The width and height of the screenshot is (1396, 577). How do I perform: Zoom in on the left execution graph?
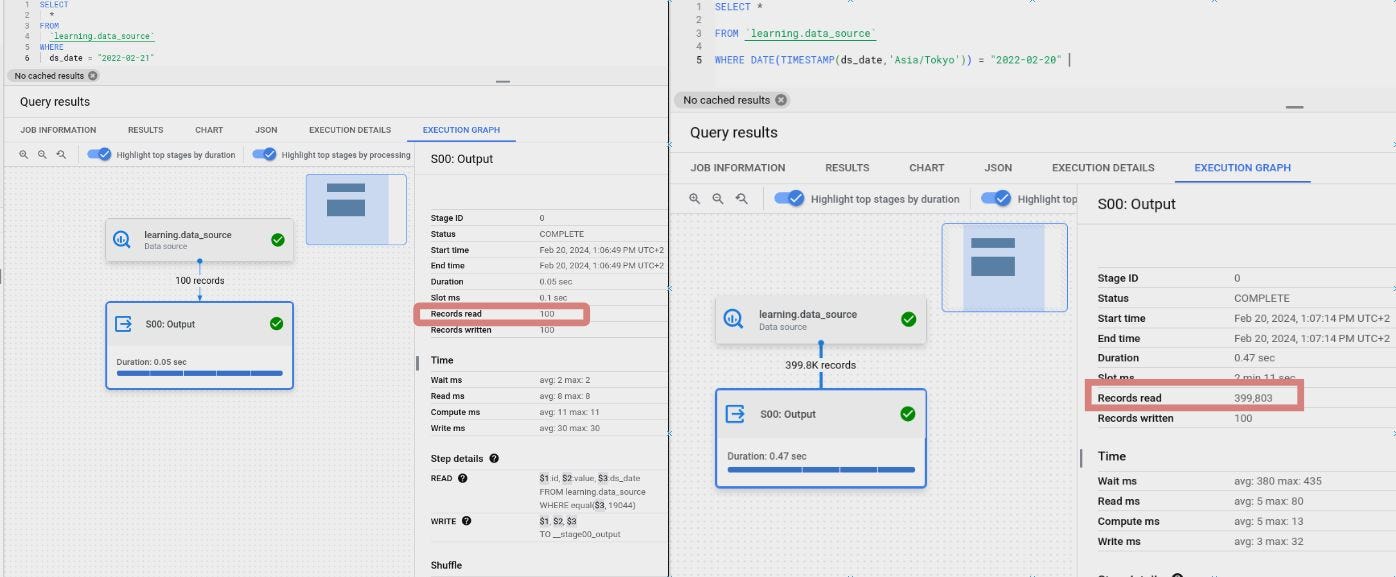coord(24,155)
